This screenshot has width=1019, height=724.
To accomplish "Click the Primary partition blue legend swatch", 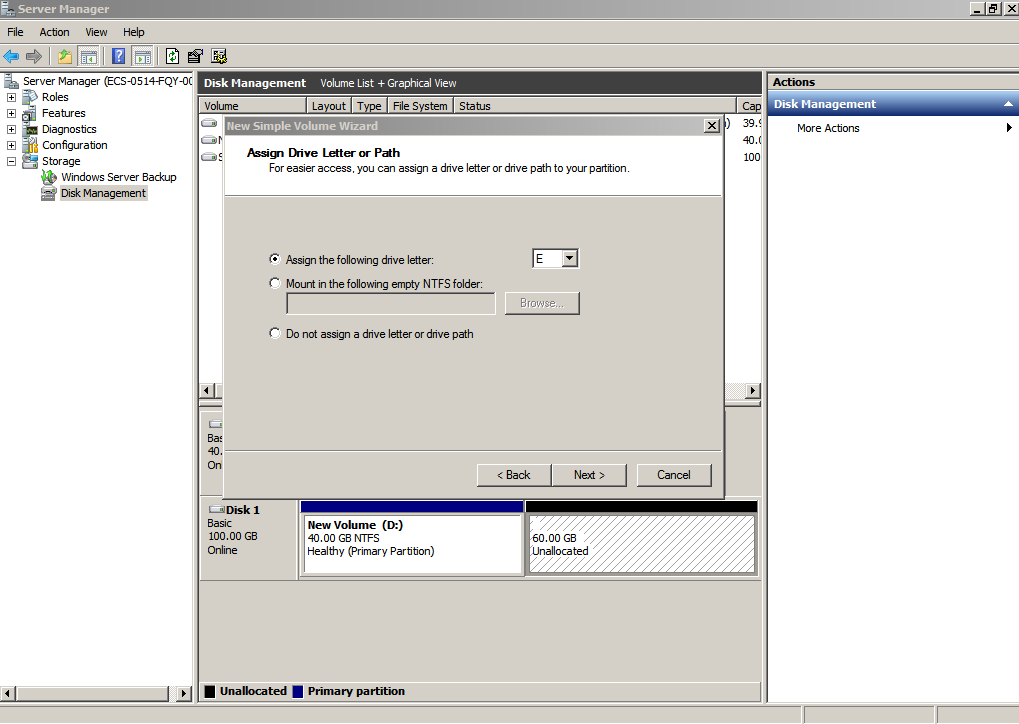I will point(298,692).
